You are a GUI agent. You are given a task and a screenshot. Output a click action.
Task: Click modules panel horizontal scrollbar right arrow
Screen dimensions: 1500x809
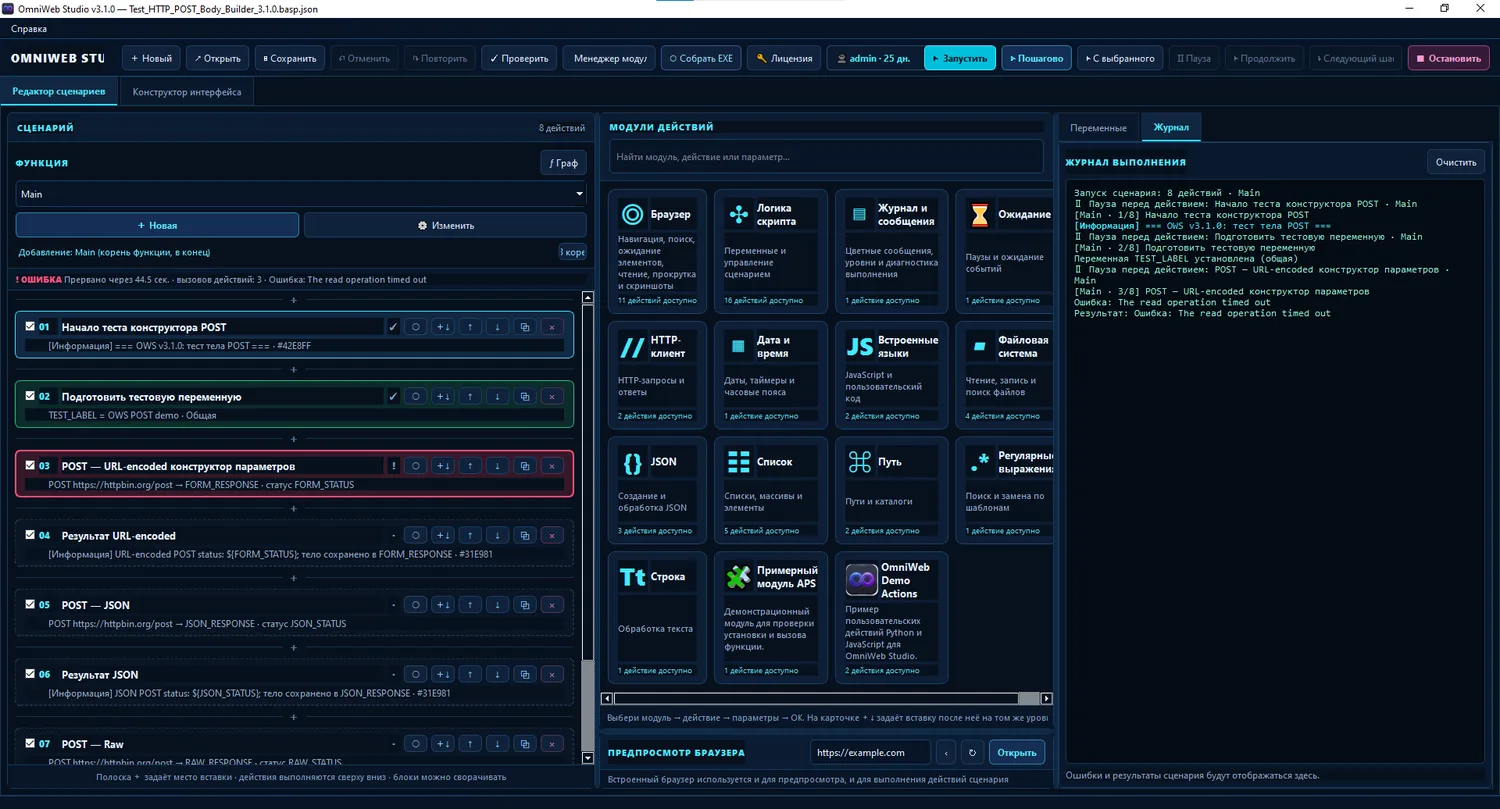1046,698
